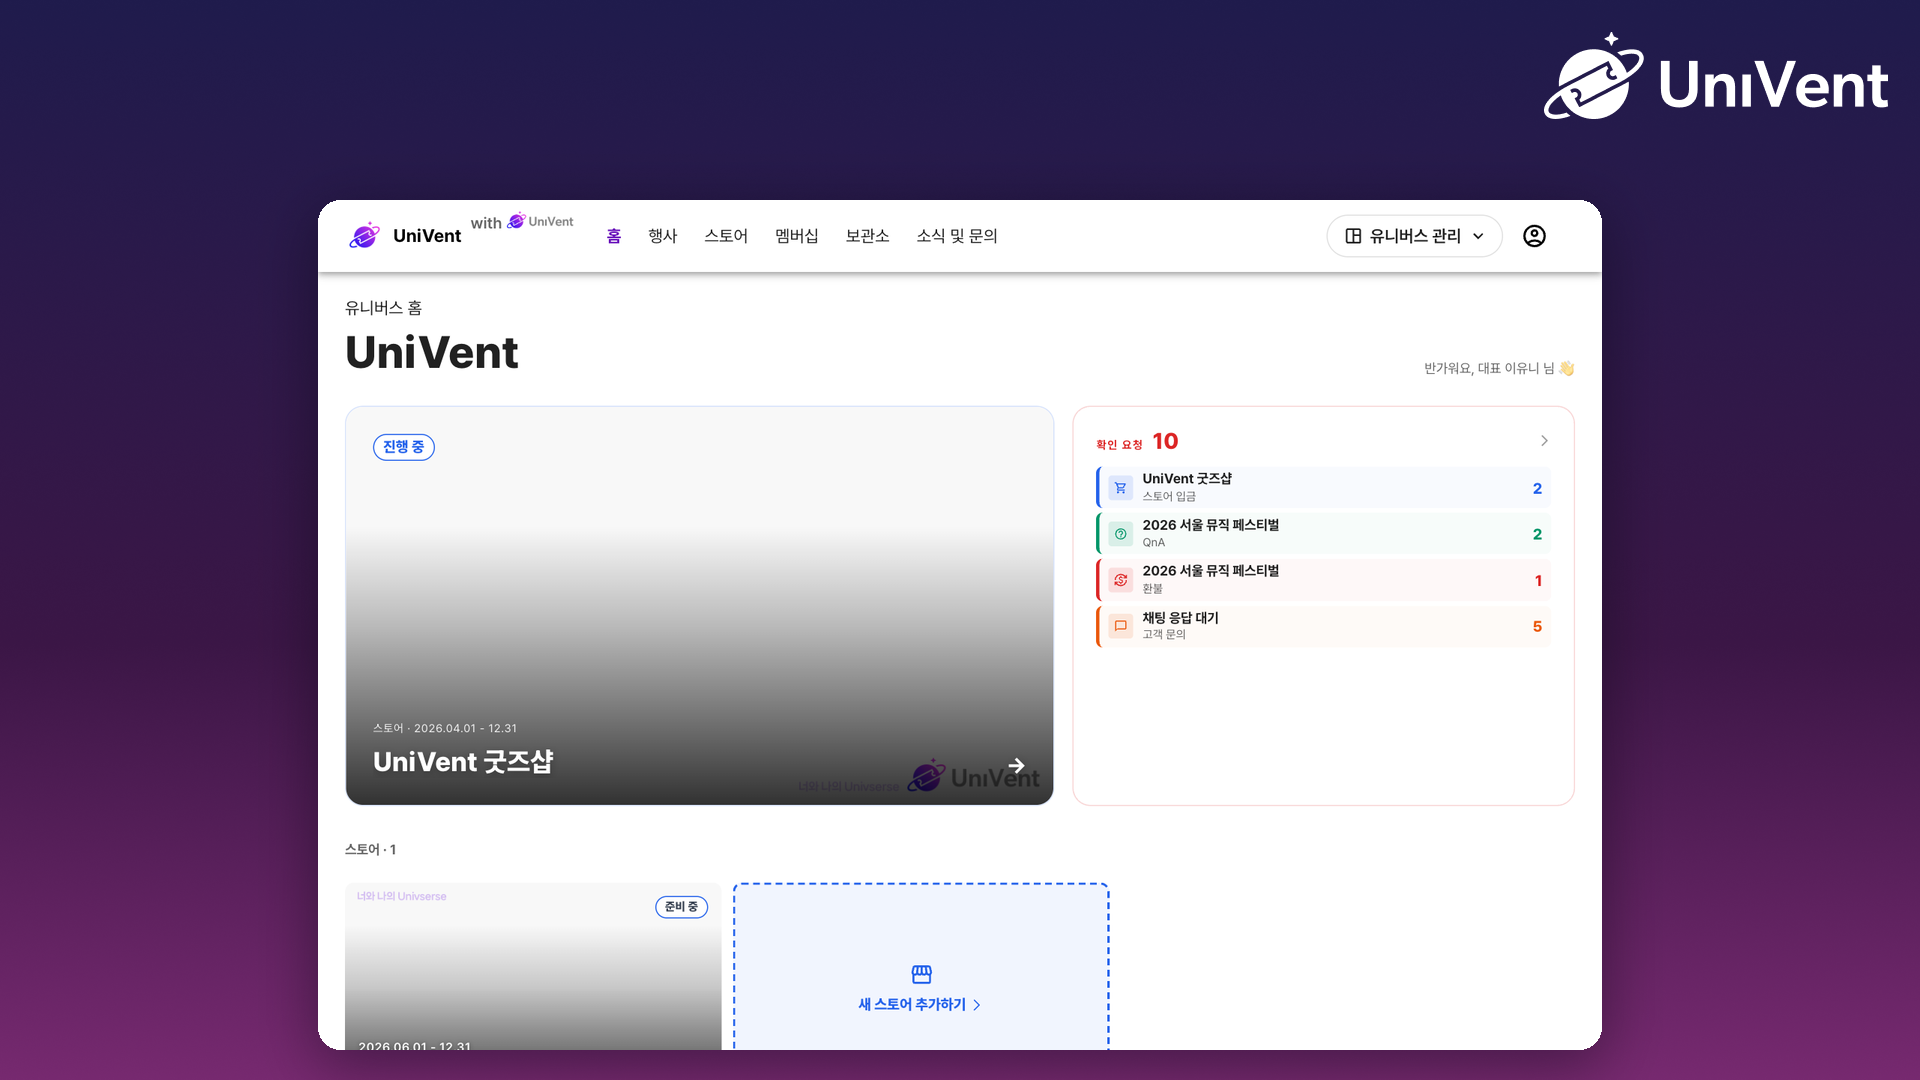1920x1080 pixels.
Task: Open the UniVent 굿즈샵 banner card
Action: click(699, 605)
